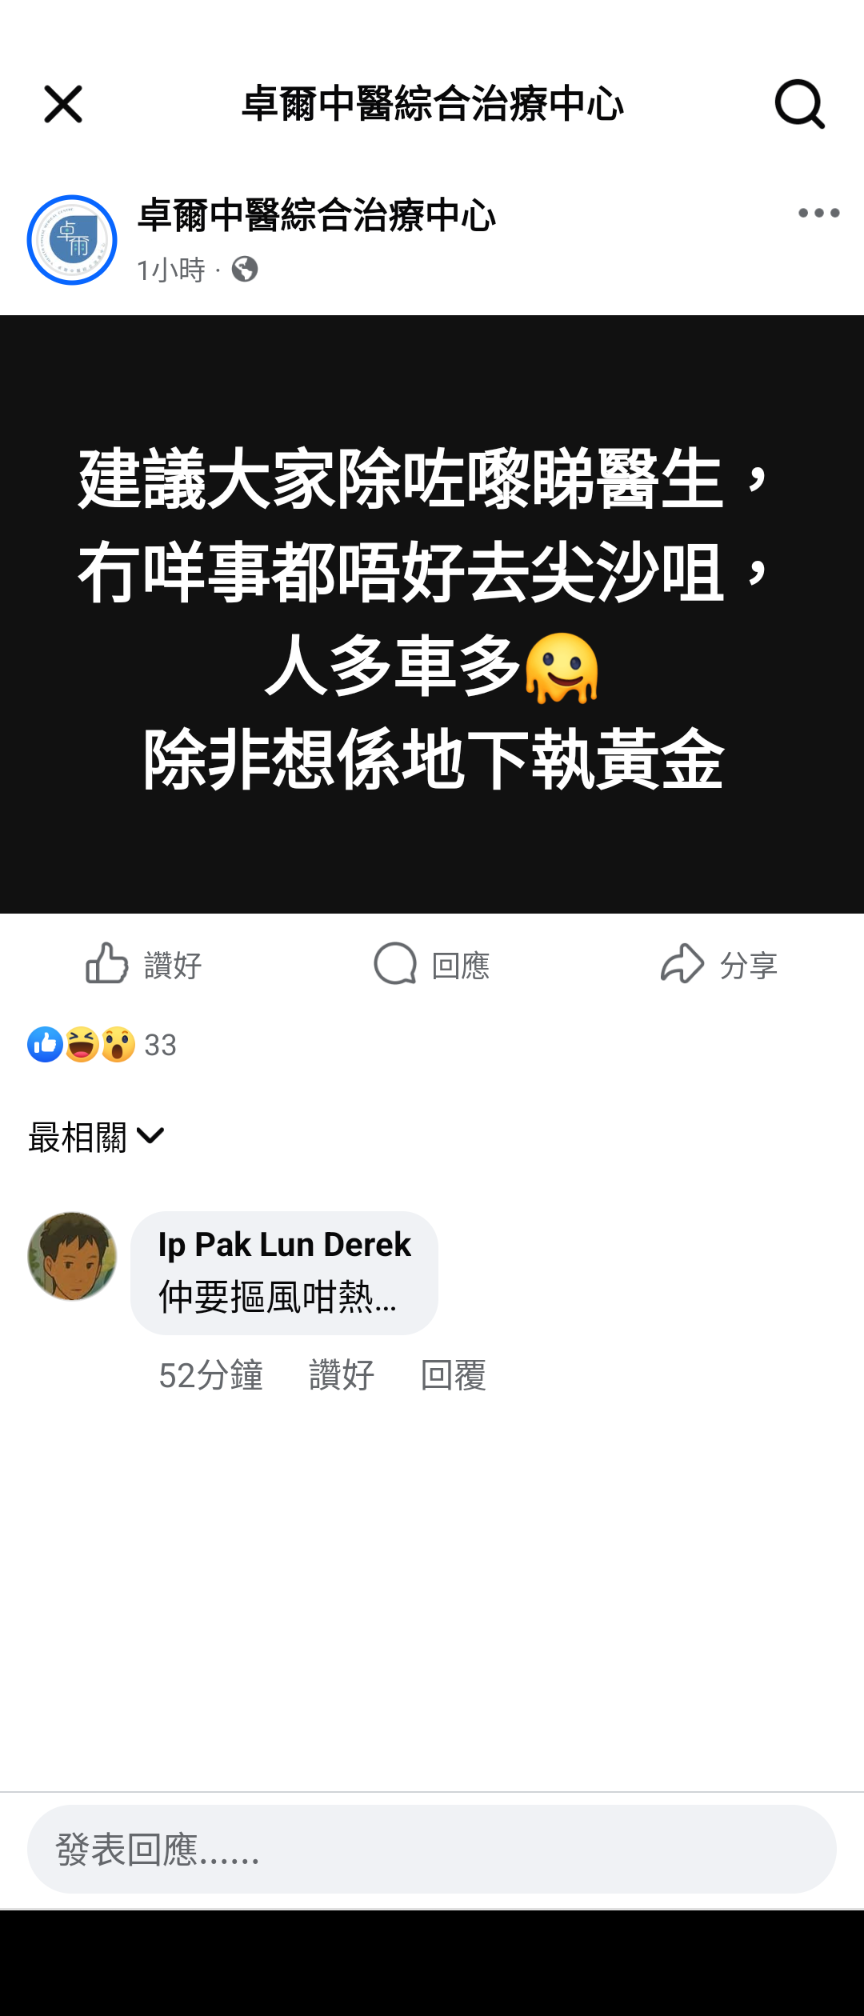
Task: Tap the speech bubble 回應 comment button
Action: (432, 965)
